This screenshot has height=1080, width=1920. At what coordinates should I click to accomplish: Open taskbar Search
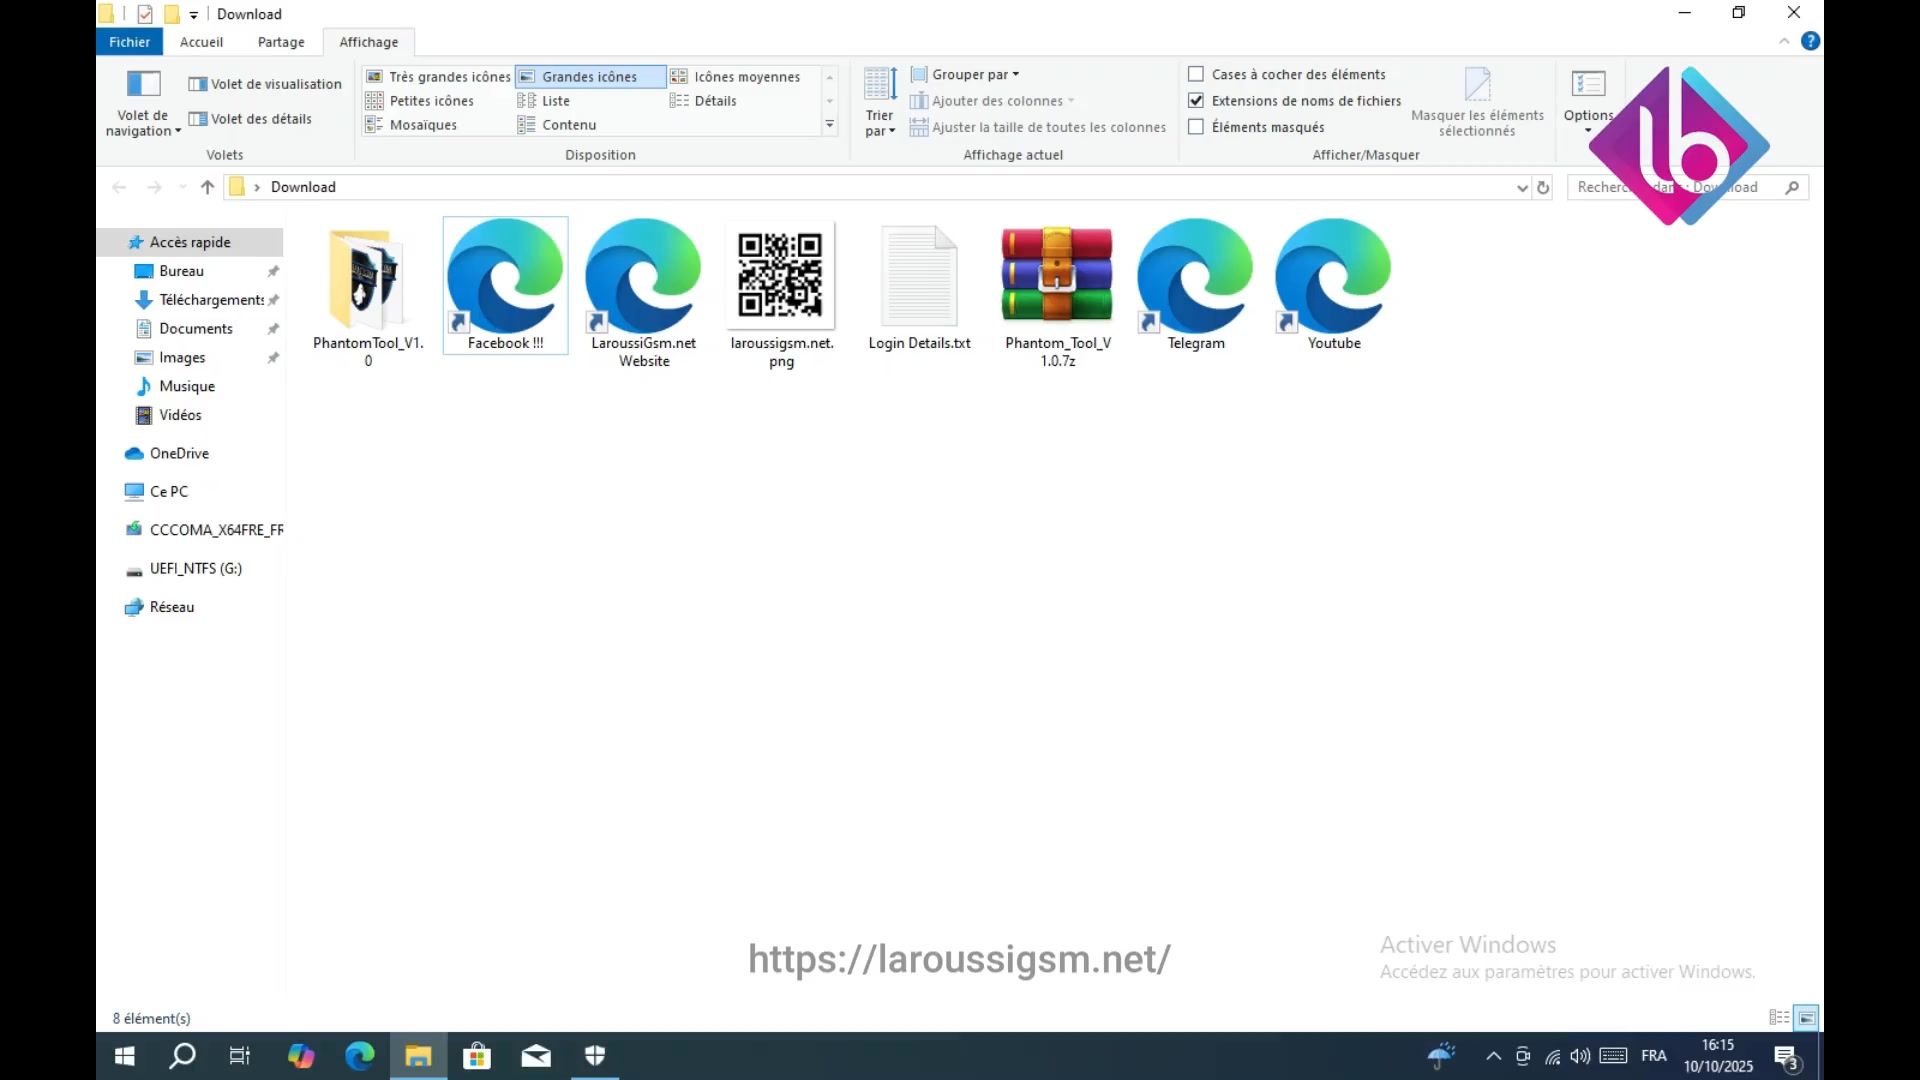183,1056
